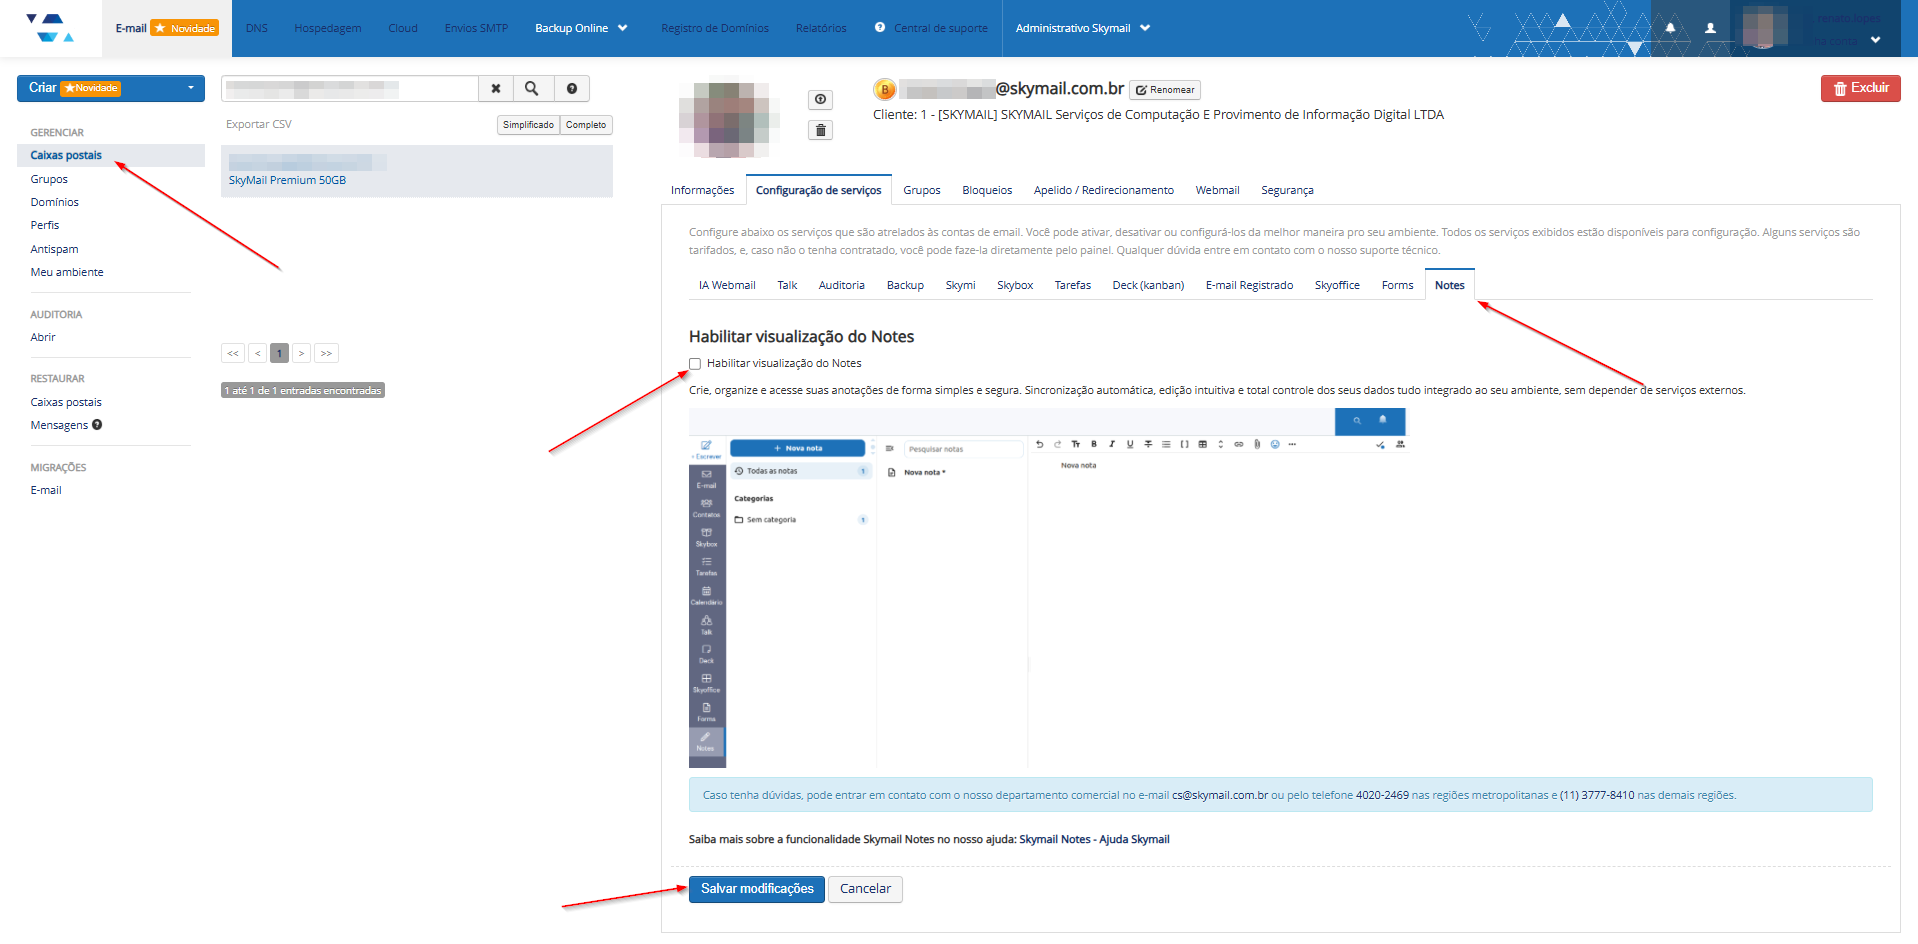The image size is (1918, 944).
Task: Open the Backup Online dropdown menu
Action: [x=581, y=28]
